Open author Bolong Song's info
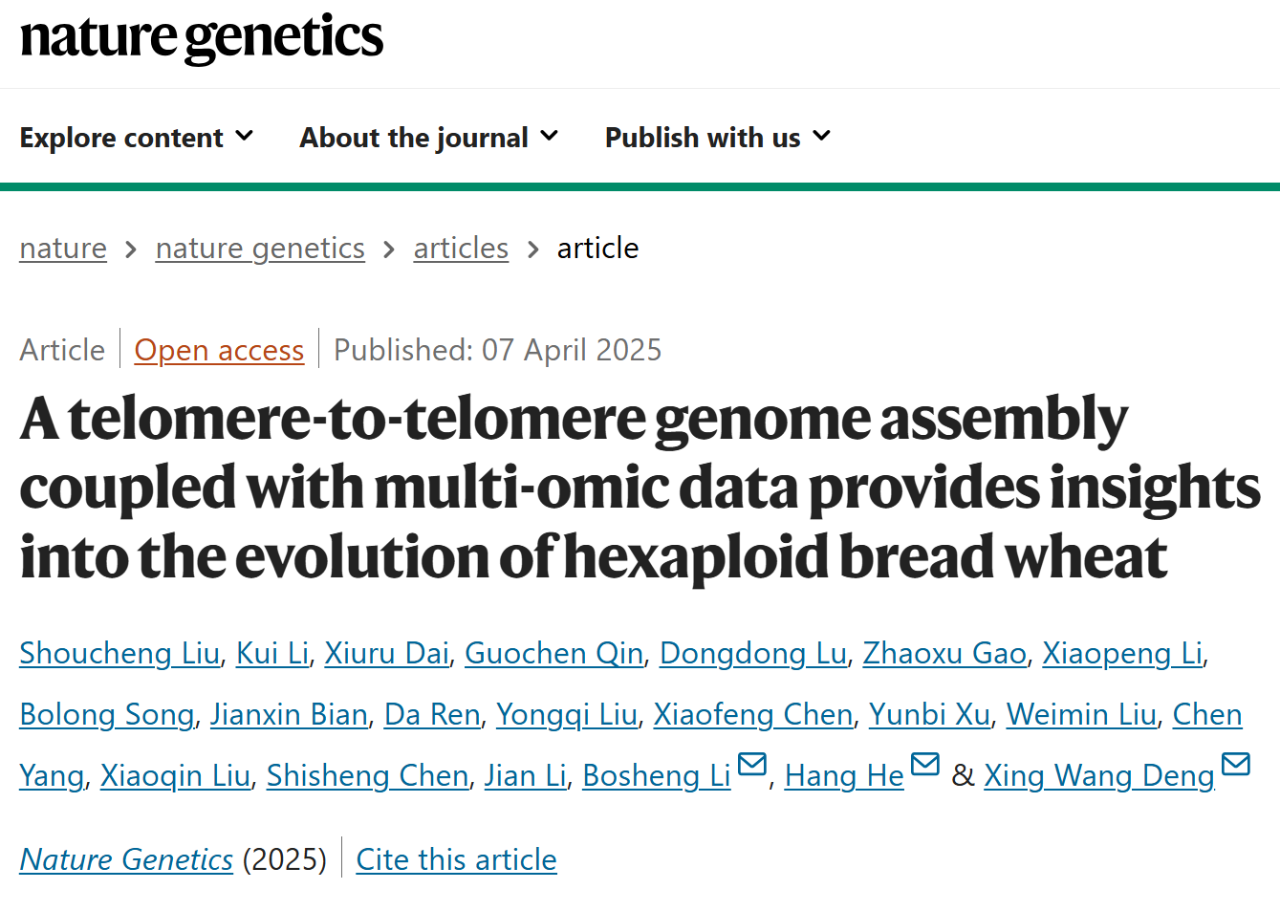Image resolution: width=1280 pixels, height=903 pixels. (107, 715)
